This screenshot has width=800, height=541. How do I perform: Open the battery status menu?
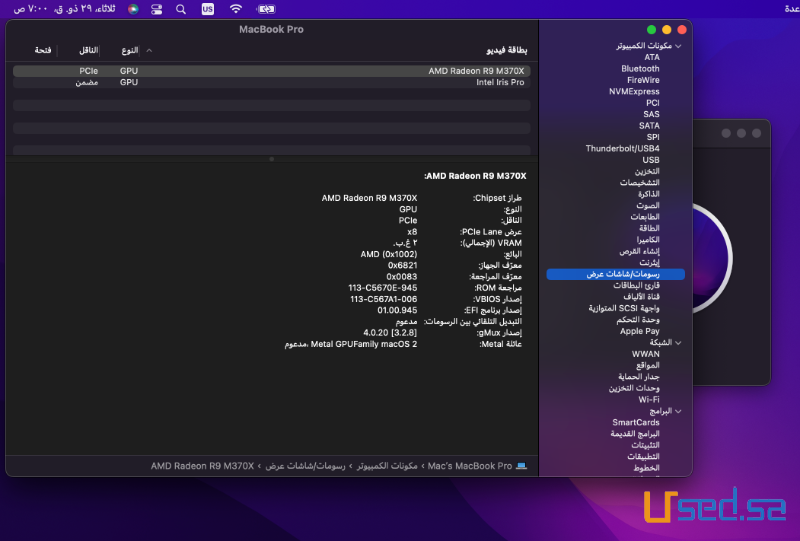coord(266,9)
